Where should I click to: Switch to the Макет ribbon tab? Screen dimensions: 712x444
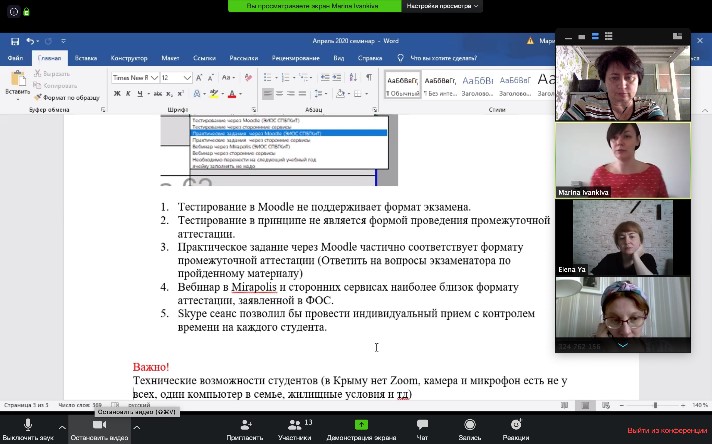170,58
